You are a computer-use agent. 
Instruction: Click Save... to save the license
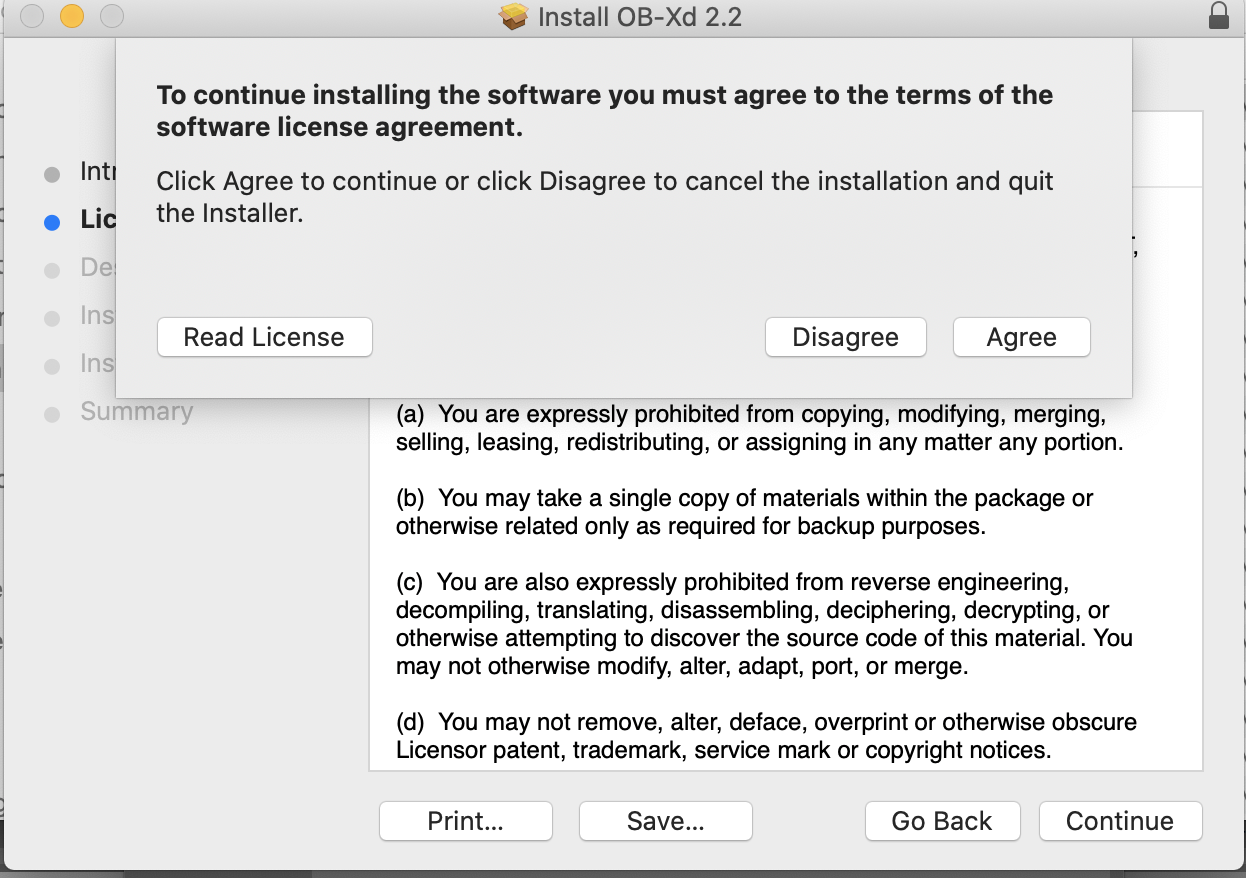click(665, 821)
